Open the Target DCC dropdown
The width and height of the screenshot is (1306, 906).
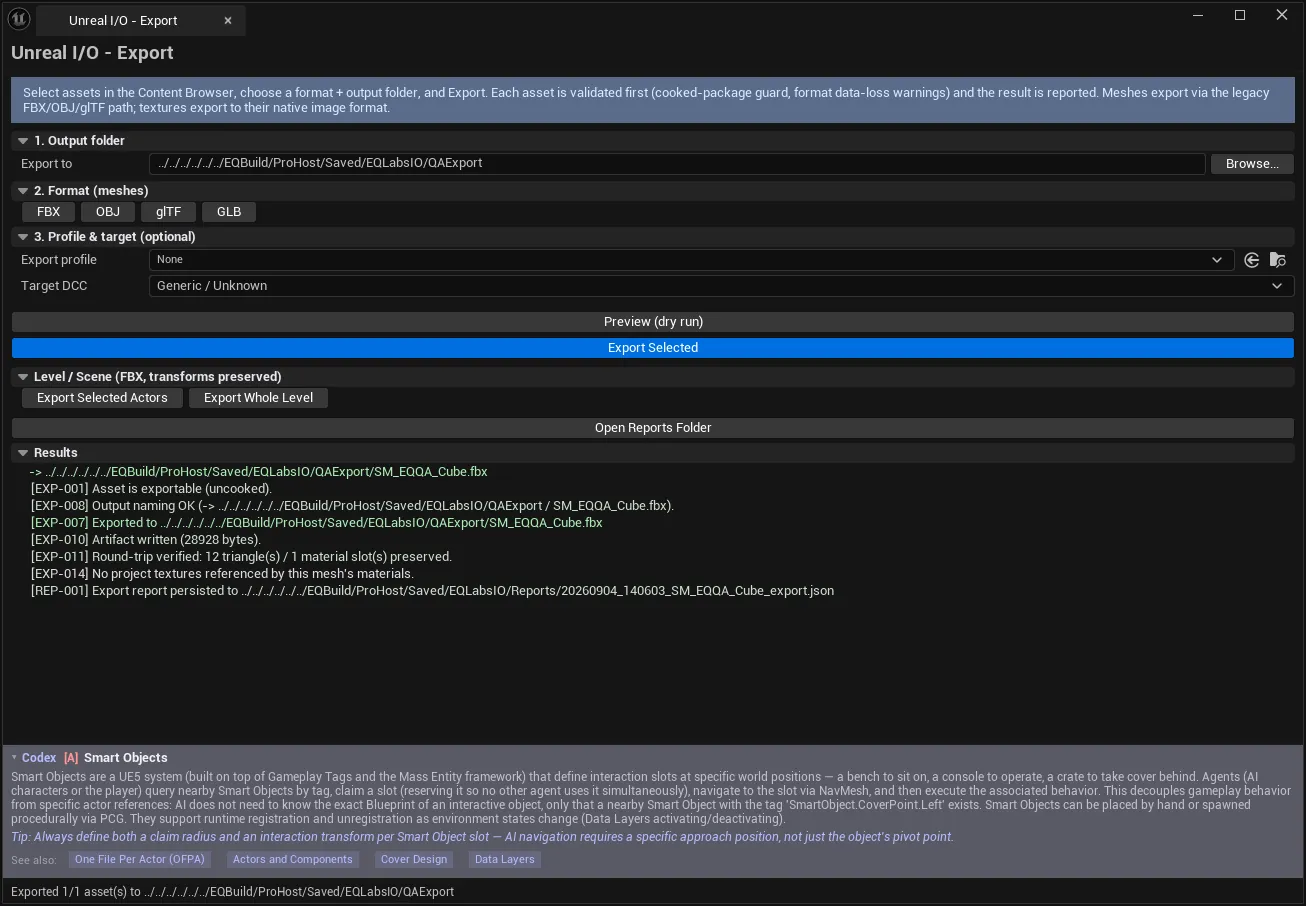721,286
